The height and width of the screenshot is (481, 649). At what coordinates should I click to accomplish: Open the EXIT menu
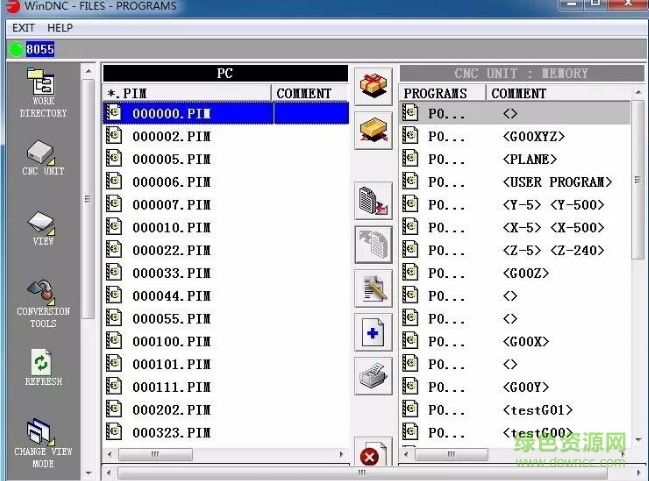(23, 28)
